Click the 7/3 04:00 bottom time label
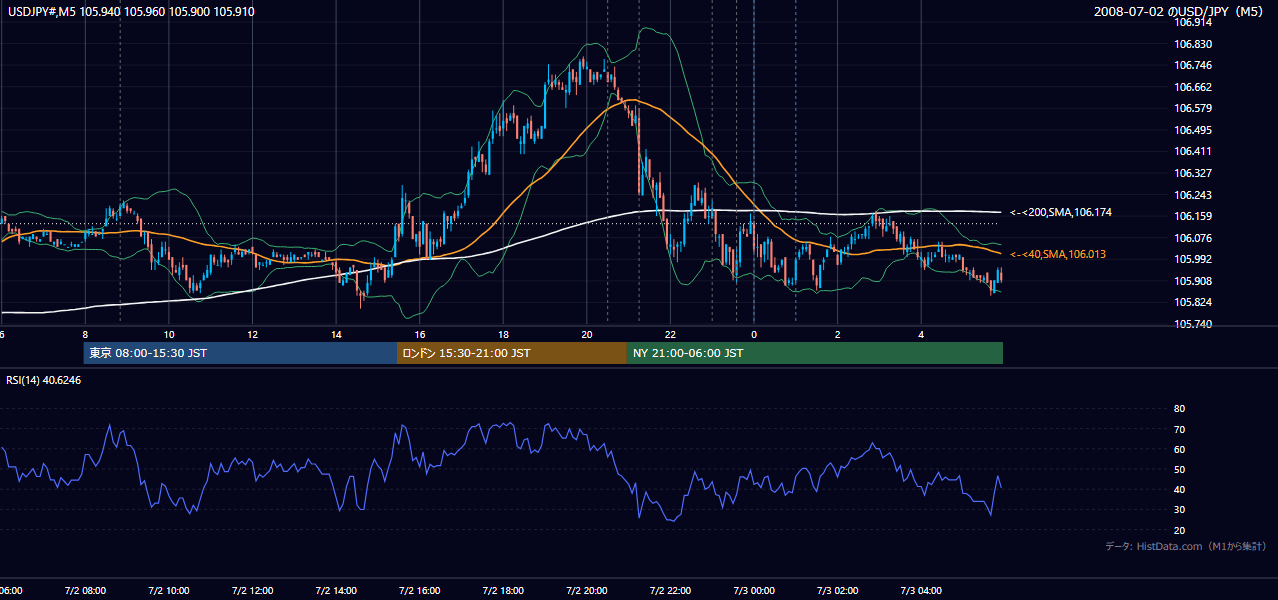The image size is (1278, 600). click(x=921, y=591)
